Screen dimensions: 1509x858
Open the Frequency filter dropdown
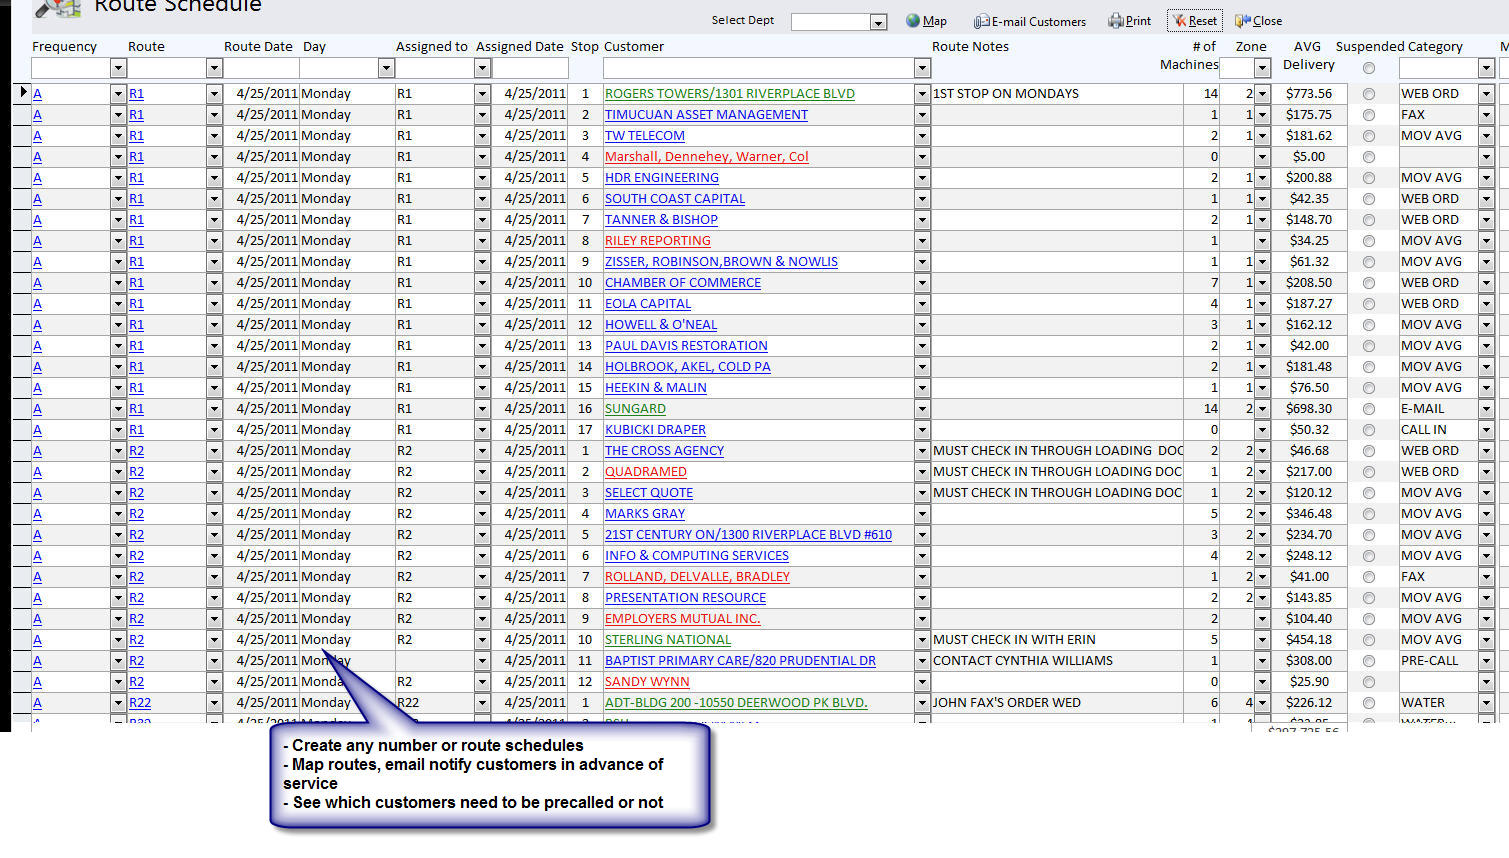[118, 68]
